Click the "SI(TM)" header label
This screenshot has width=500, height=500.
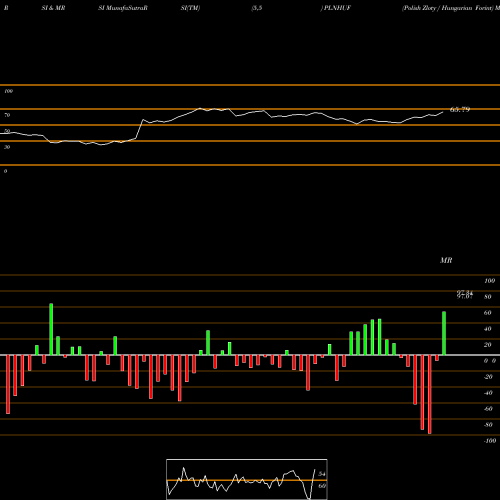[x=190, y=8]
